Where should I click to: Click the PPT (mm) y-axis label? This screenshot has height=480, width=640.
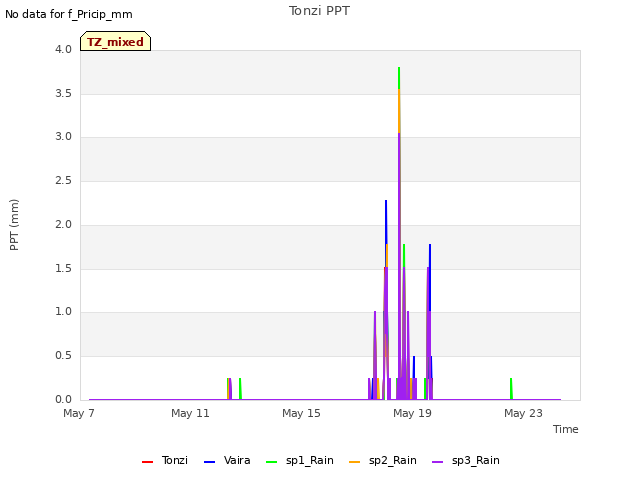click(14, 225)
